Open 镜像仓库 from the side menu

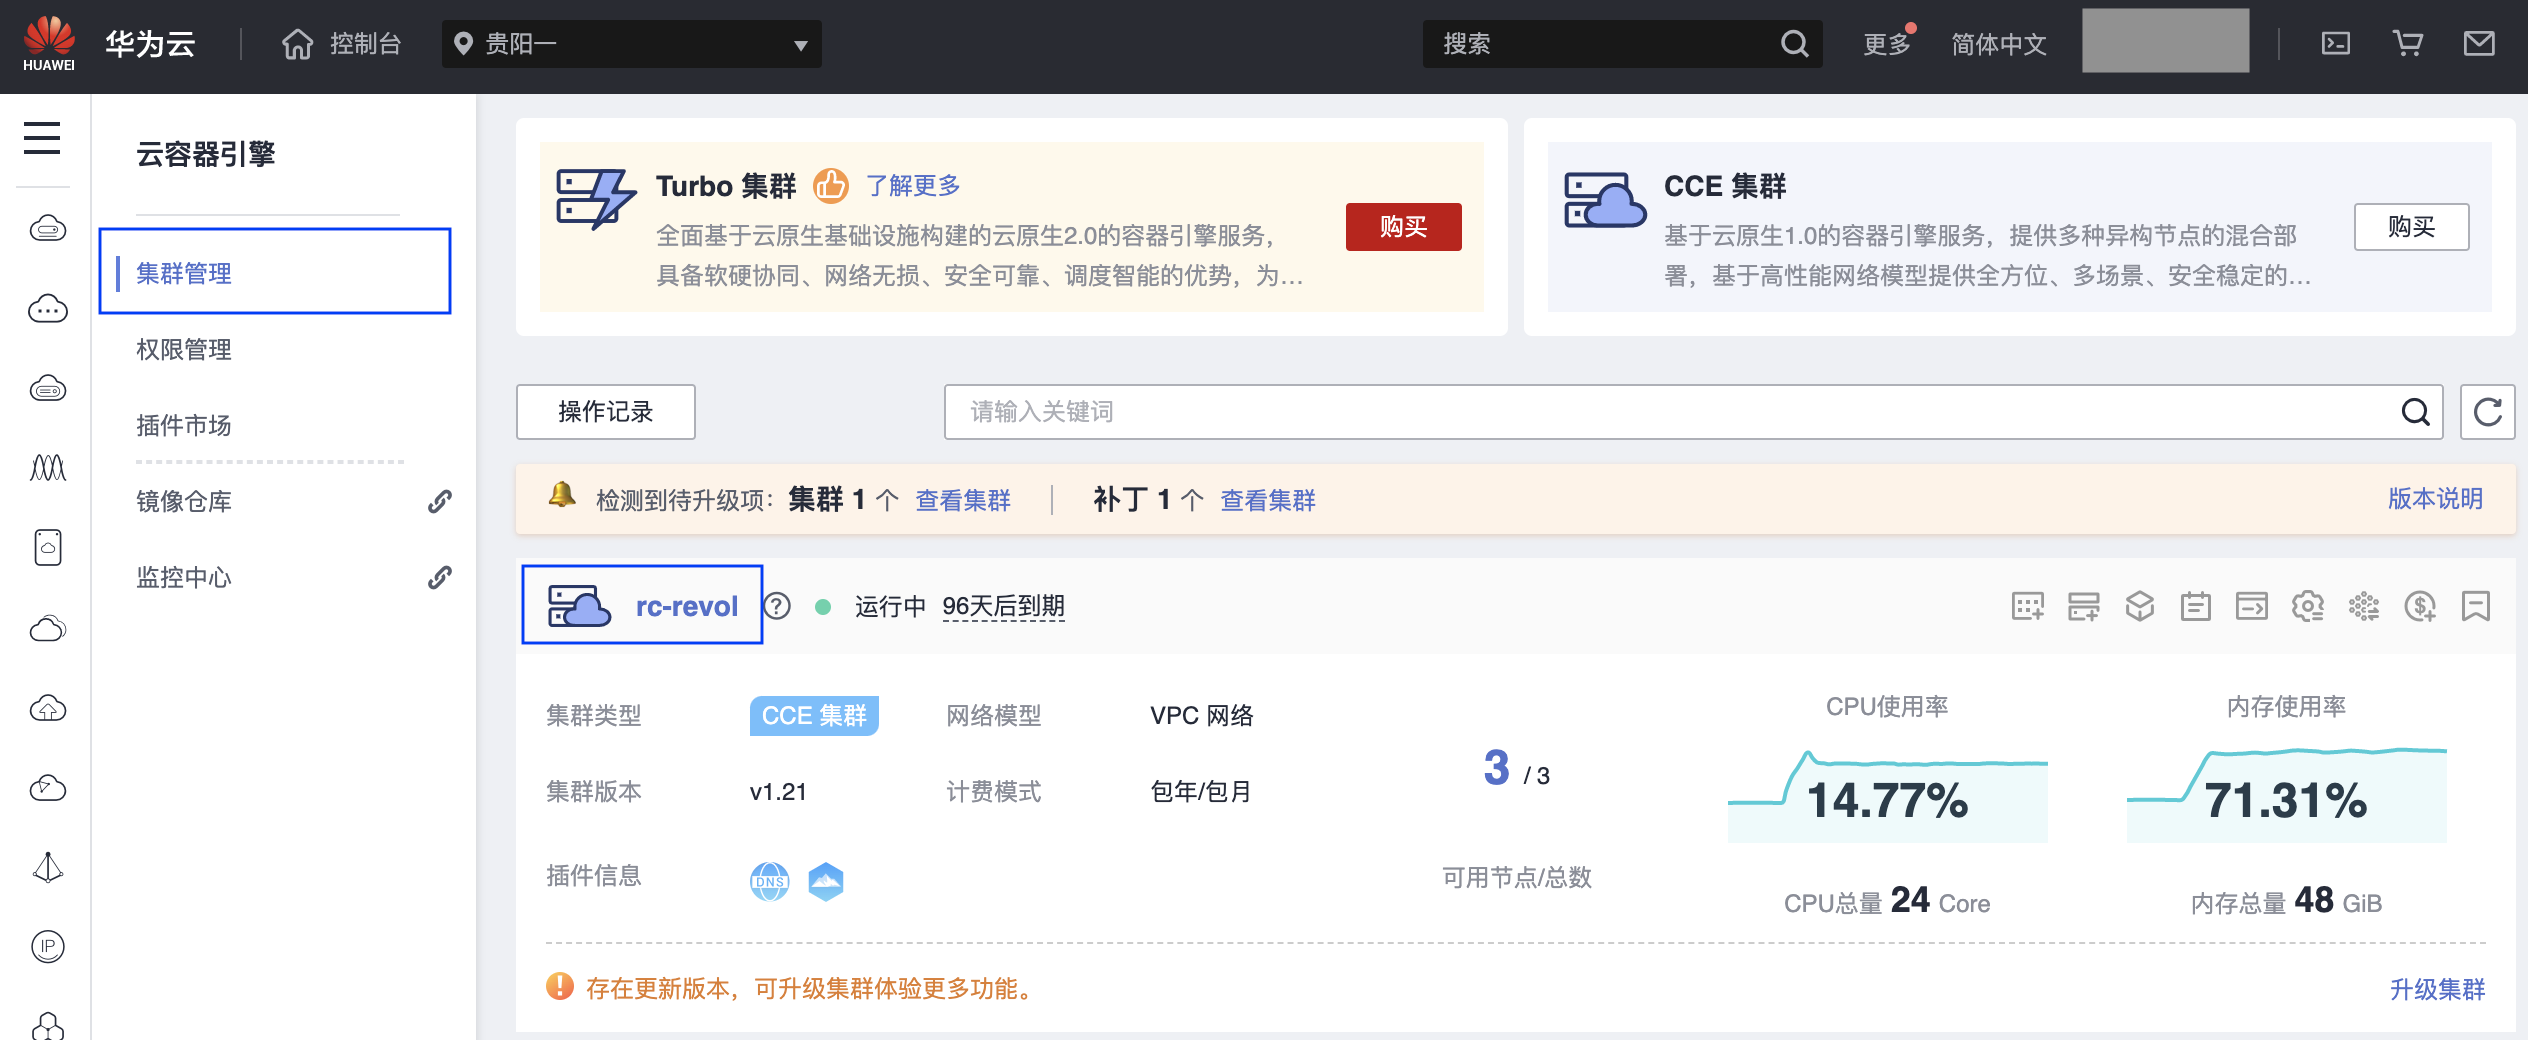click(184, 501)
